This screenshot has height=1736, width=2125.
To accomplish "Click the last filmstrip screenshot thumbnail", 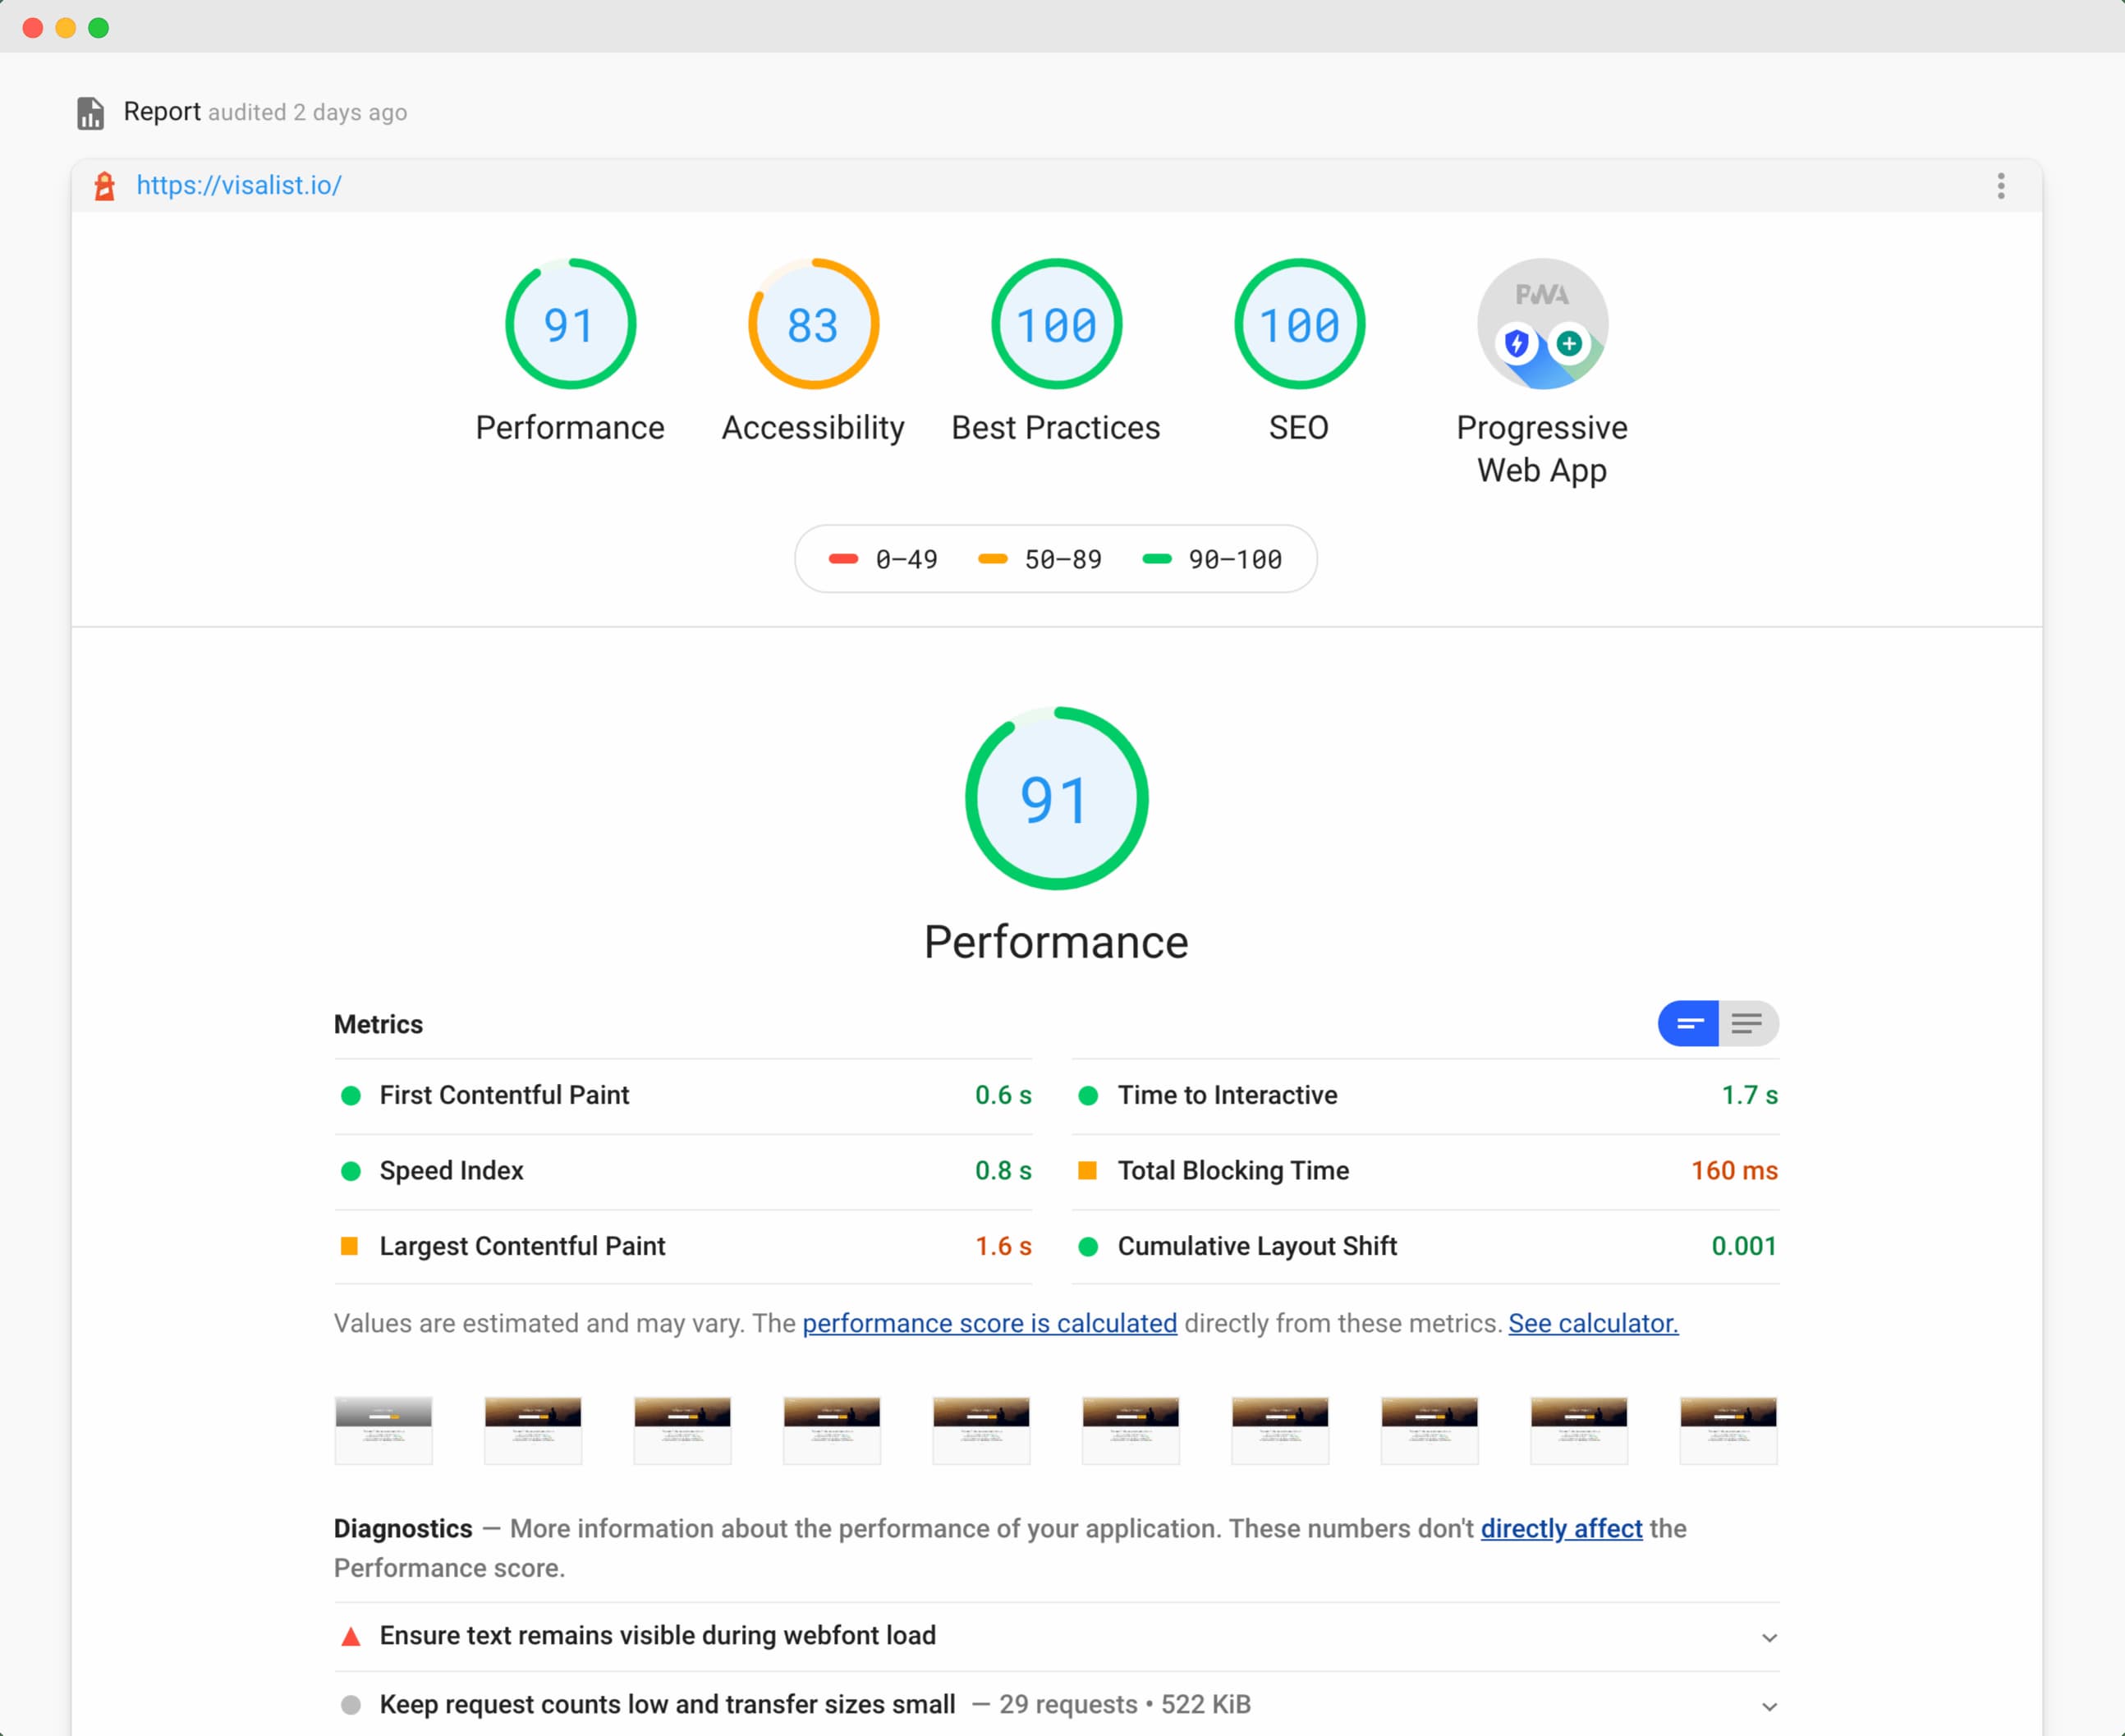I will point(1728,1430).
